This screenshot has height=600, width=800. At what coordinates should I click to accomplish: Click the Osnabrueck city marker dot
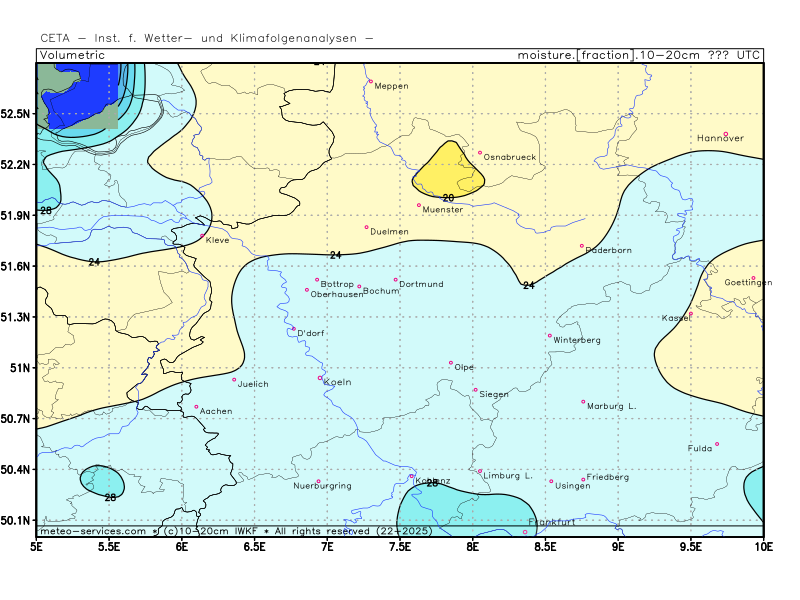pyautogui.click(x=480, y=153)
